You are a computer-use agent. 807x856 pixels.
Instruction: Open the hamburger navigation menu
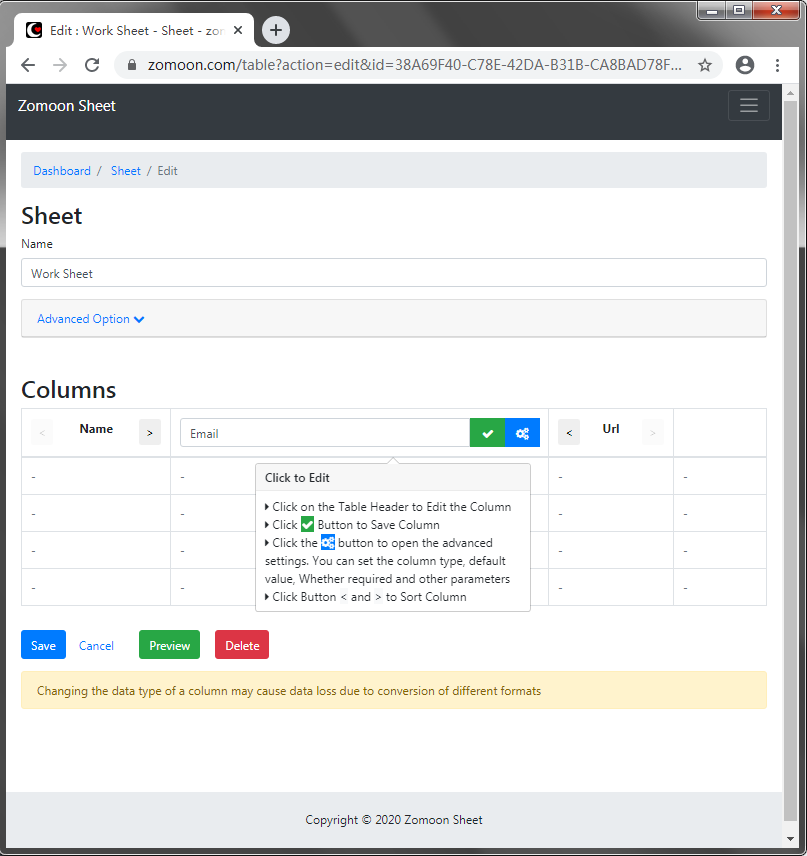pos(748,106)
